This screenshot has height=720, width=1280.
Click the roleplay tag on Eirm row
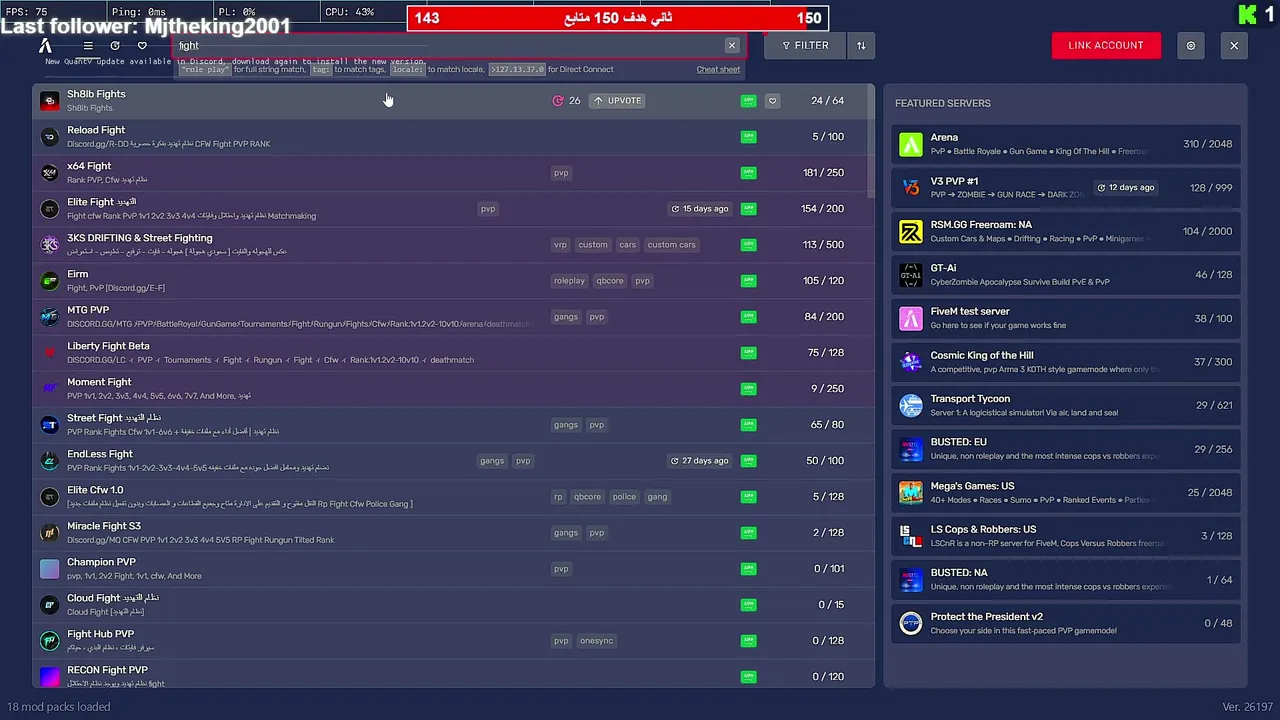coord(569,281)
